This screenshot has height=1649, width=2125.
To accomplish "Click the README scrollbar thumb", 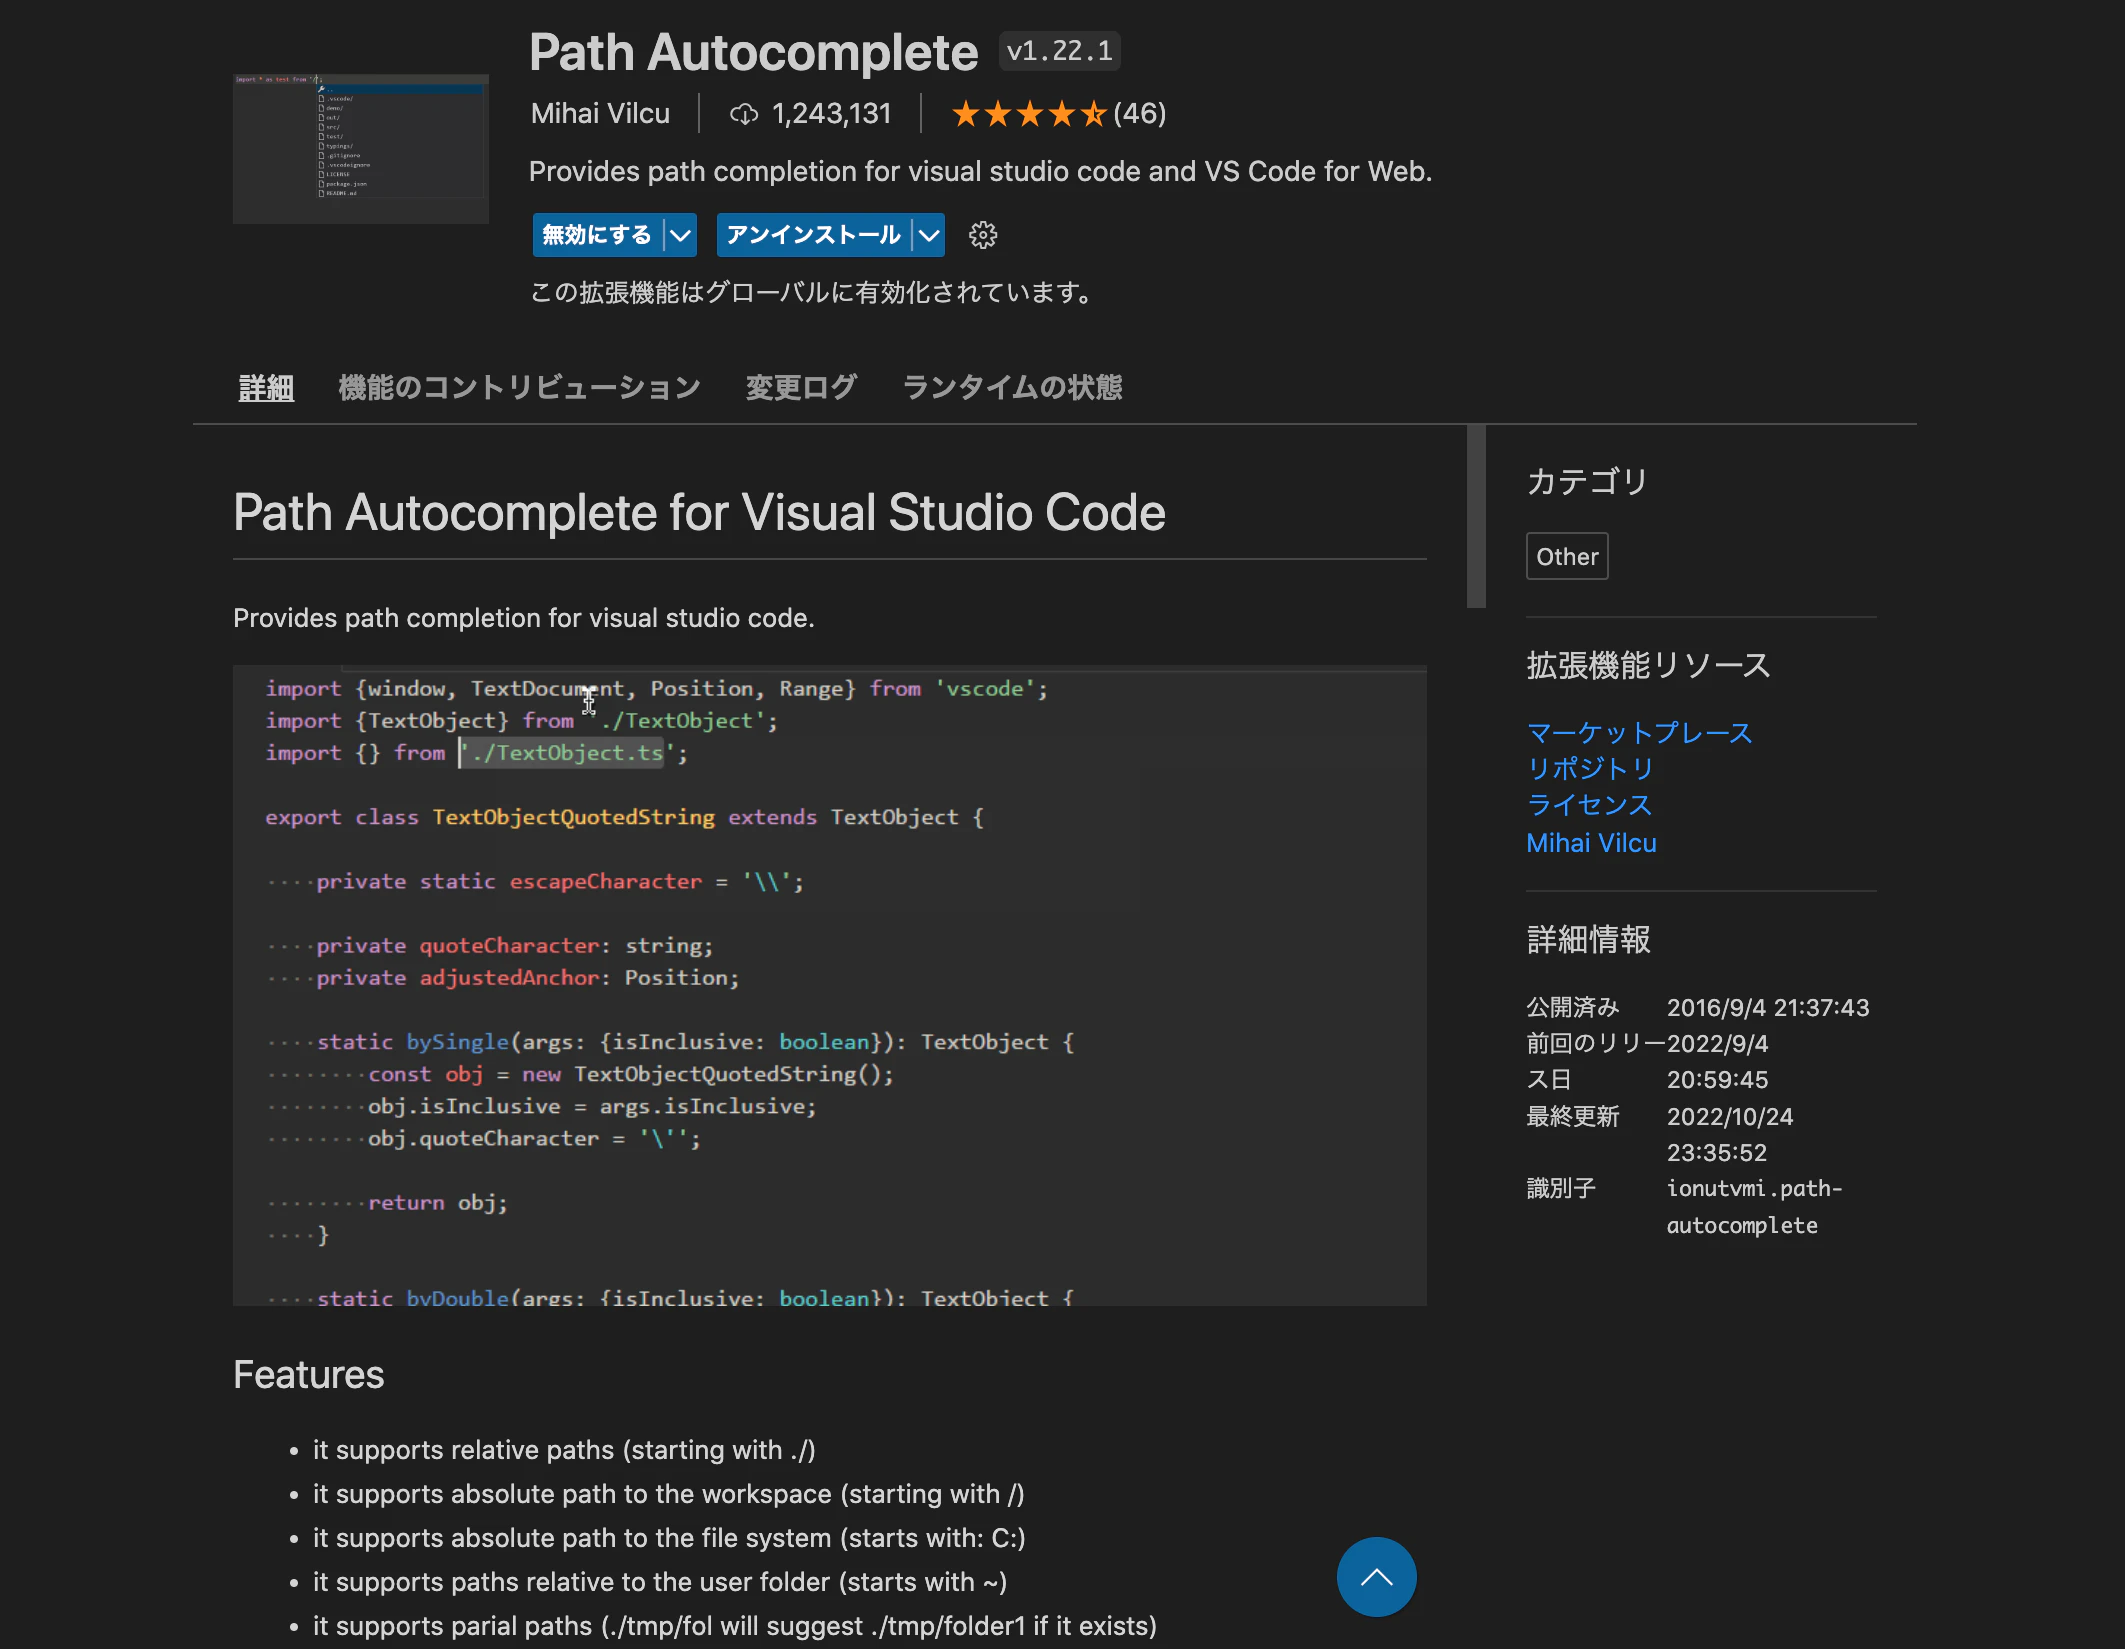I will click(x=1476, y=516).
